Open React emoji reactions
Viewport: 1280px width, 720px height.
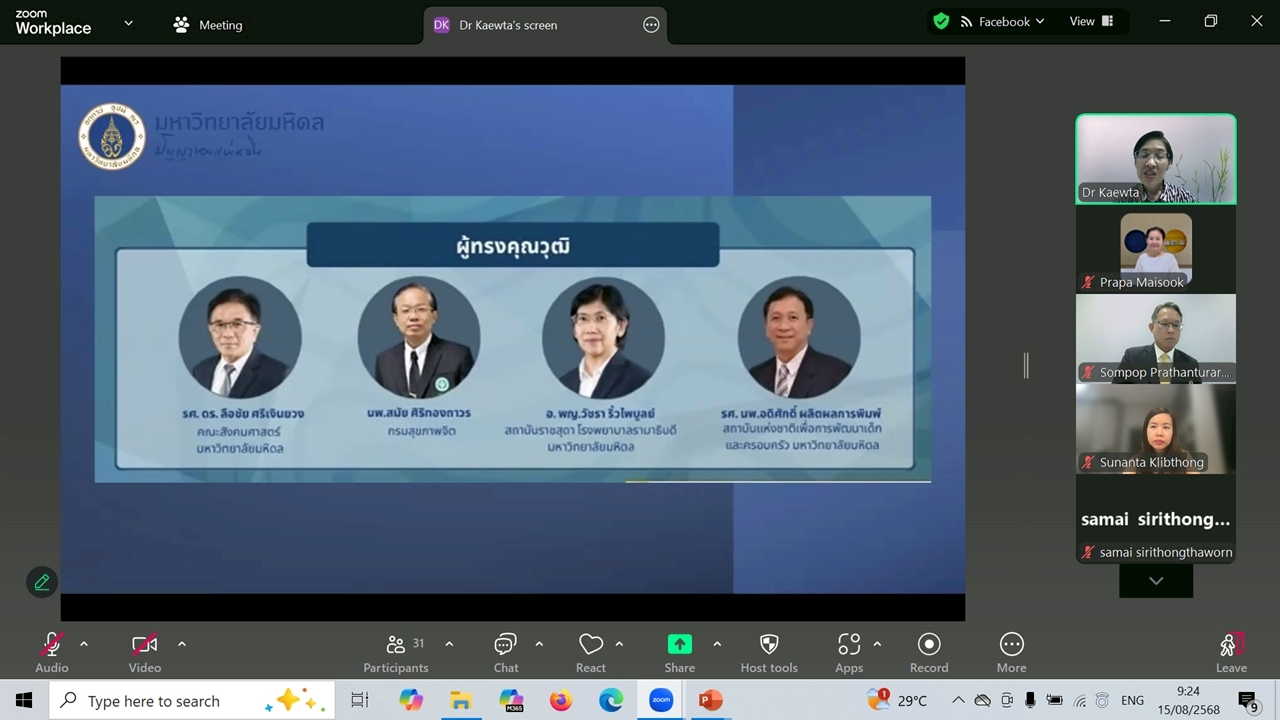tap(591, 652)
